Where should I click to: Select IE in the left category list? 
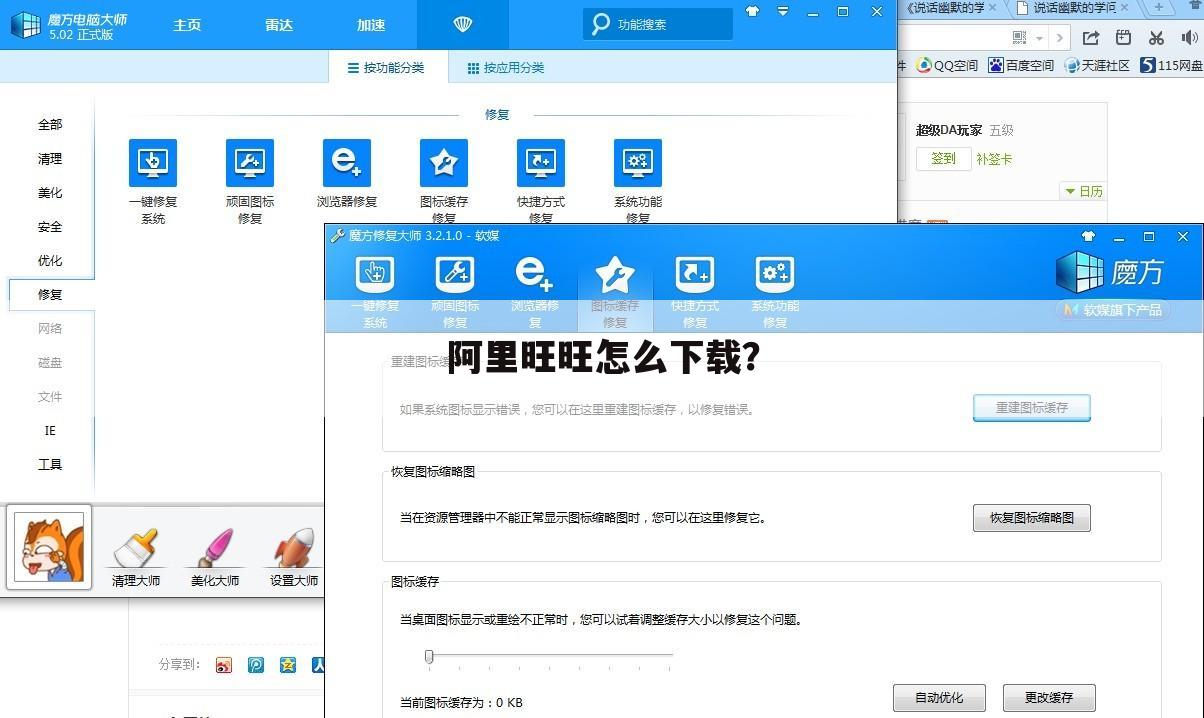click(50, 431)
